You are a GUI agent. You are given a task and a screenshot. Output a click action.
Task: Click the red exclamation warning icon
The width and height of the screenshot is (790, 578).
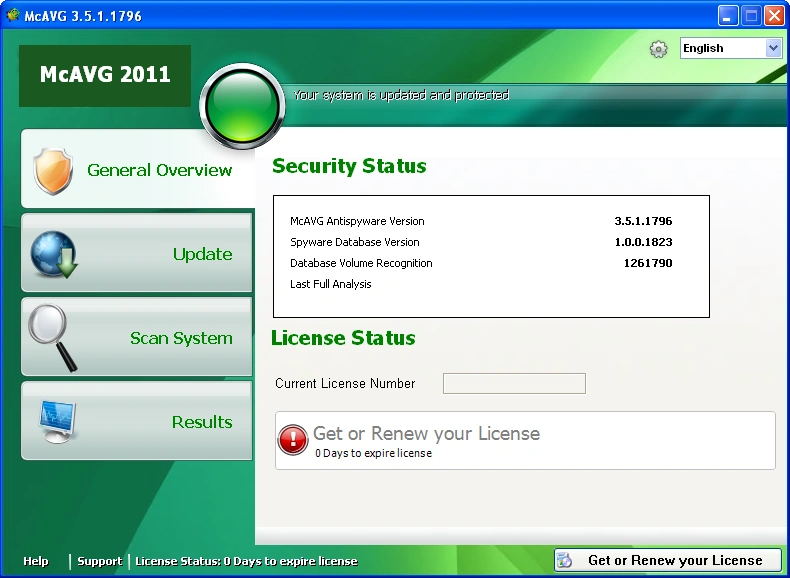(293, 439)
